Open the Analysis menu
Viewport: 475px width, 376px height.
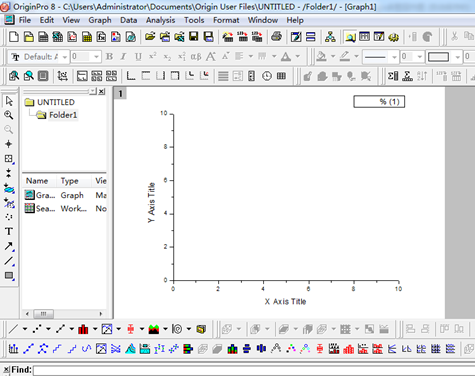[x=160, y=20]
